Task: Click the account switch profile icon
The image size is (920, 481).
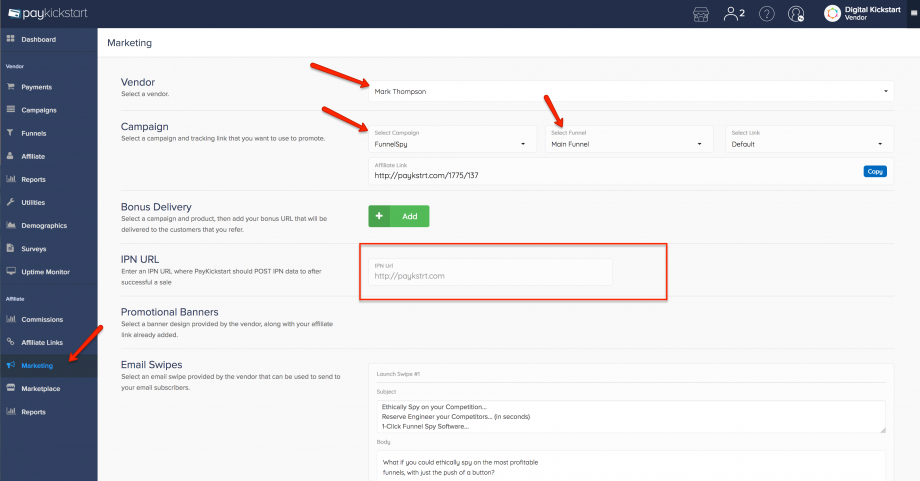Action: (x=796, y=13)
